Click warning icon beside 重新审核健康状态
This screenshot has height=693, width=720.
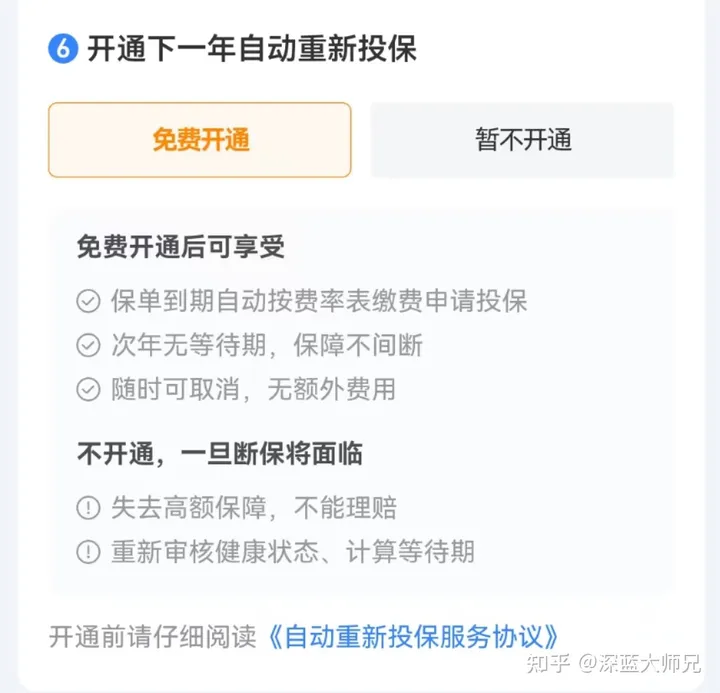88,552
